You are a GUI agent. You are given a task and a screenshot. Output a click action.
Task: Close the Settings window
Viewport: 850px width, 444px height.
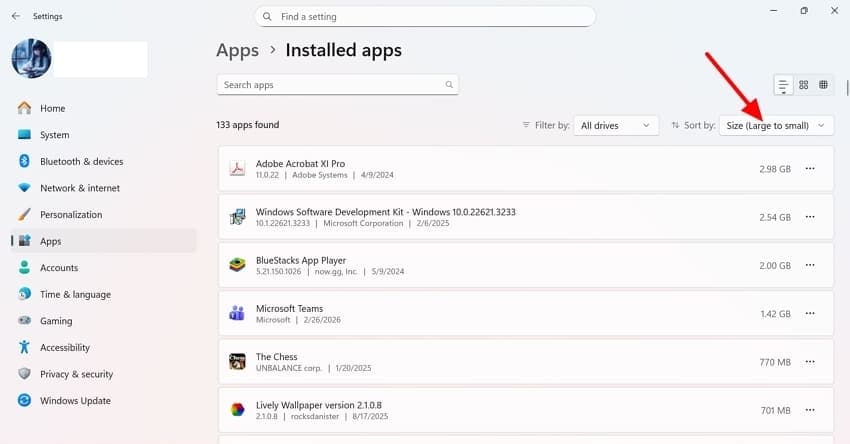point(834,10)
